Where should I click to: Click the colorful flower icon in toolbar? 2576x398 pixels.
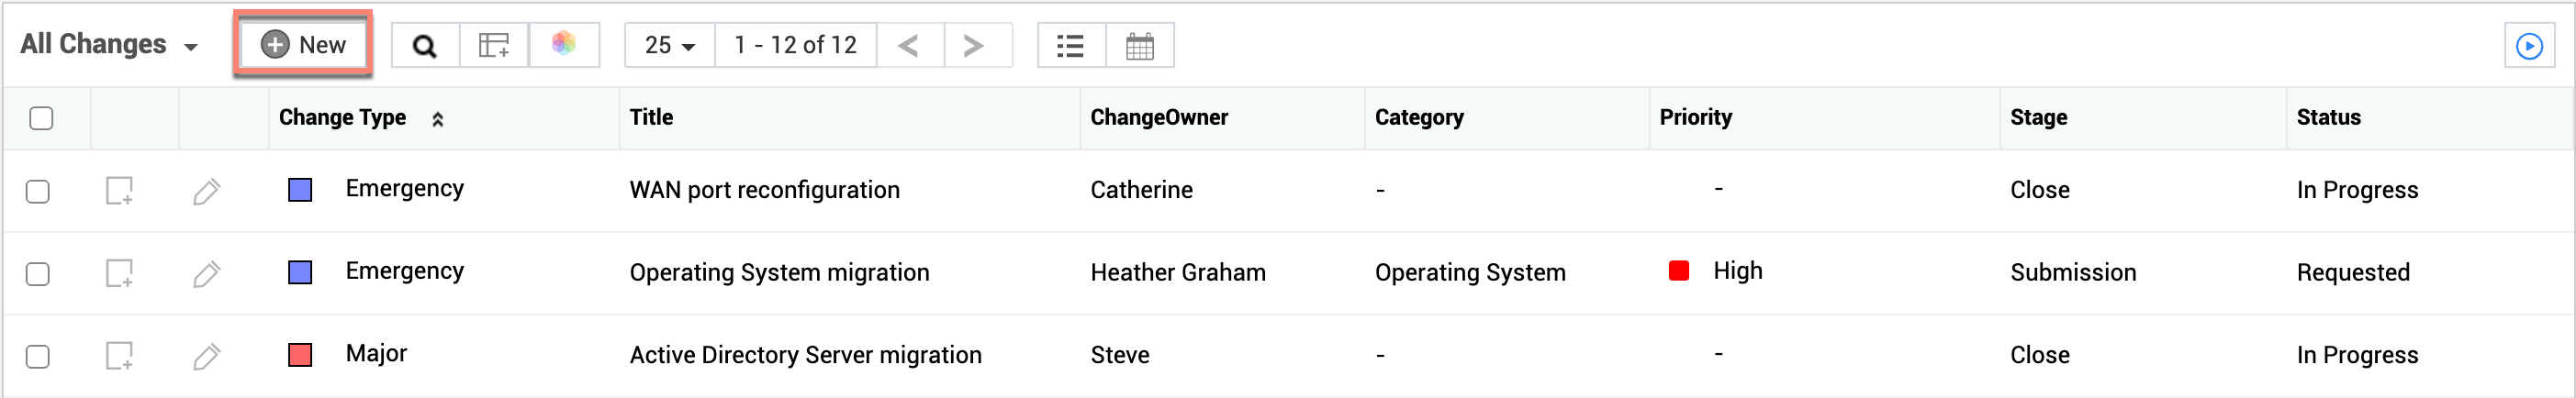(564, 44)
